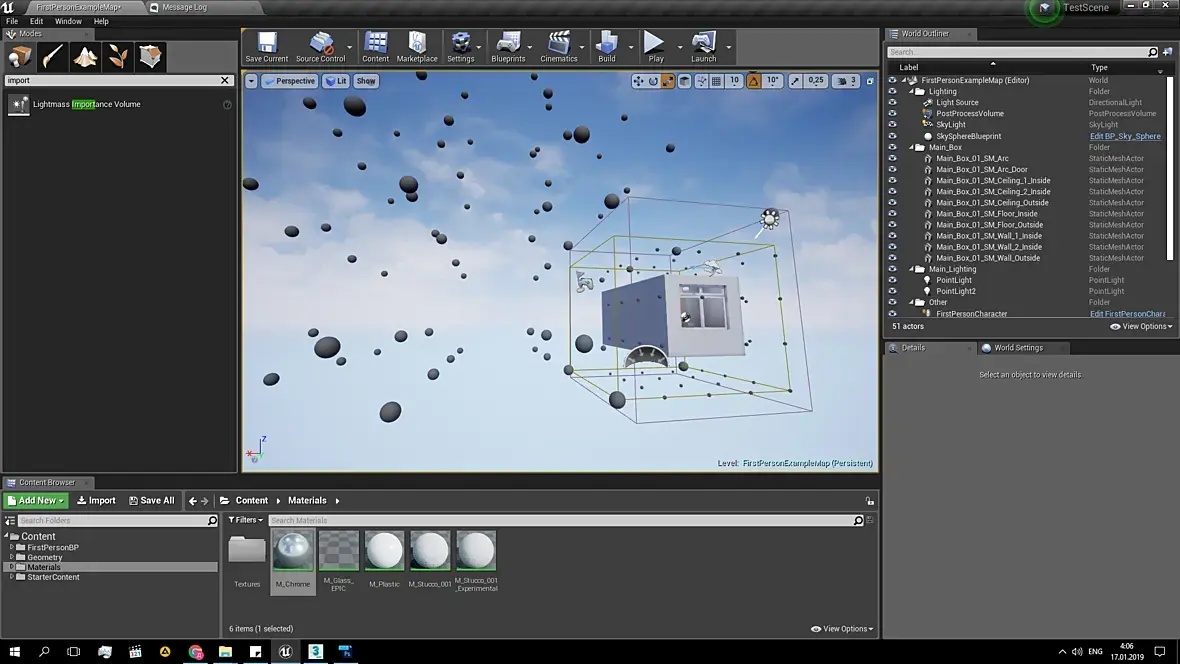The height and width of the screenshot is (664, 1180).
Task: Switch to Foliage mode
Action: 118,57
